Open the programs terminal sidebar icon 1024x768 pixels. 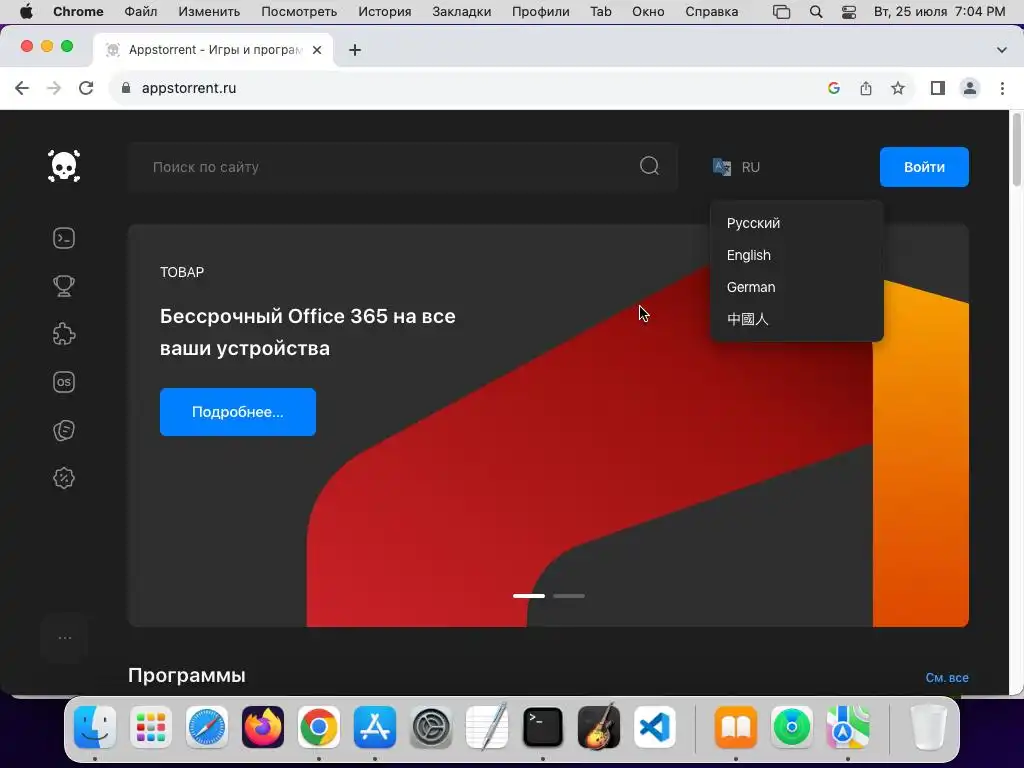64,238
